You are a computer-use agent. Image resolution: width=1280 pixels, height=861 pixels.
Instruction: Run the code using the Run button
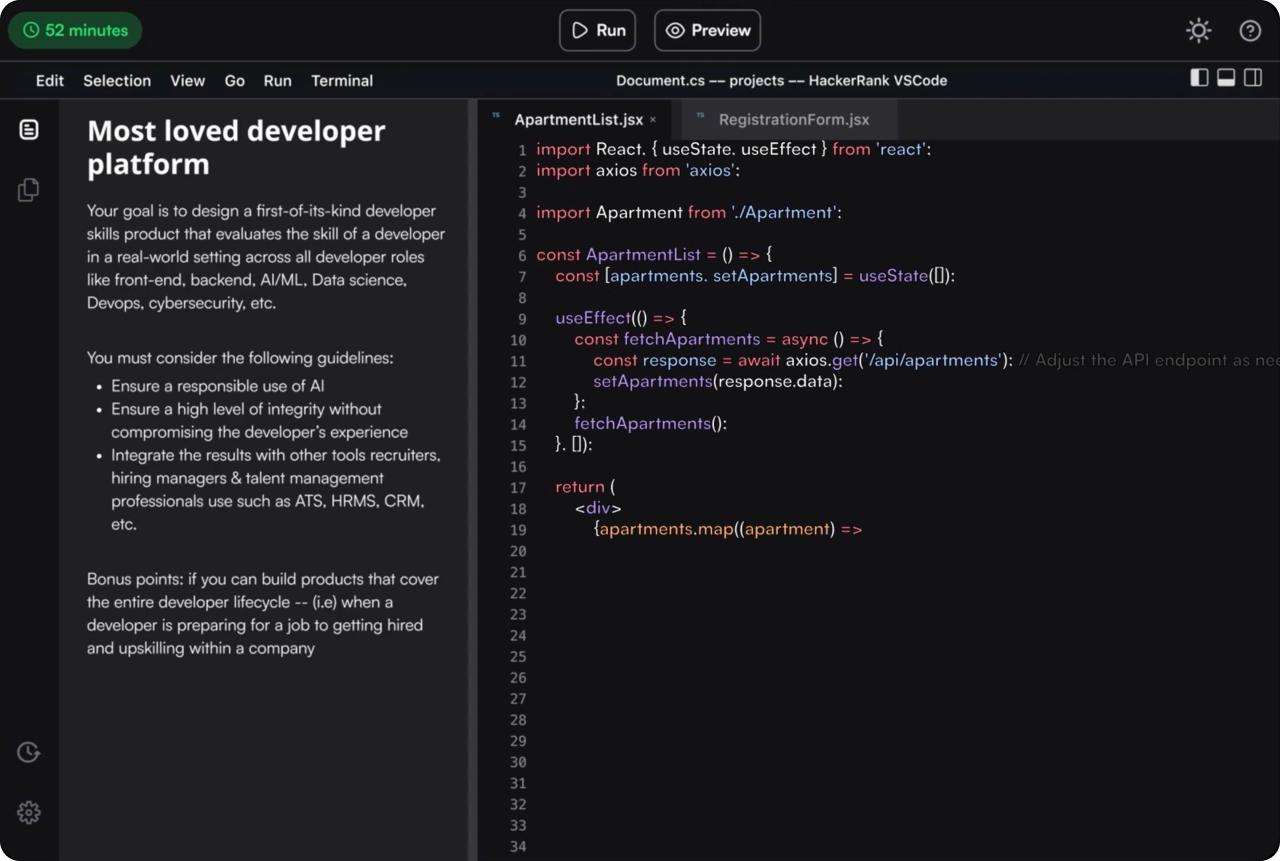point(597,30)
